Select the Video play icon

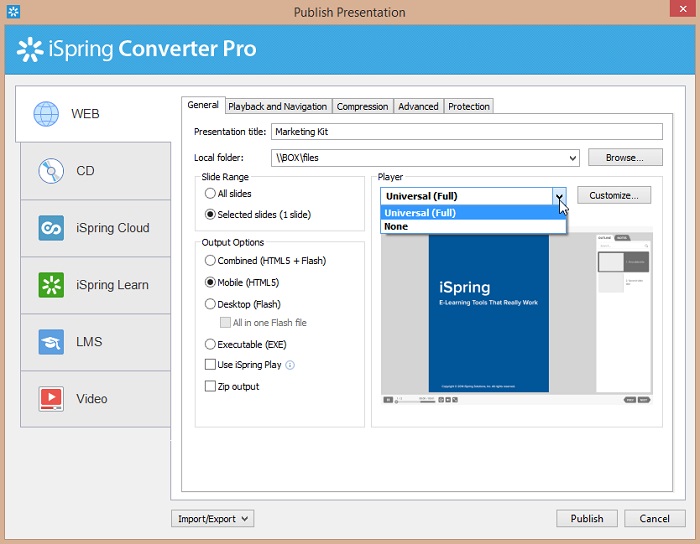coord(51,399)
